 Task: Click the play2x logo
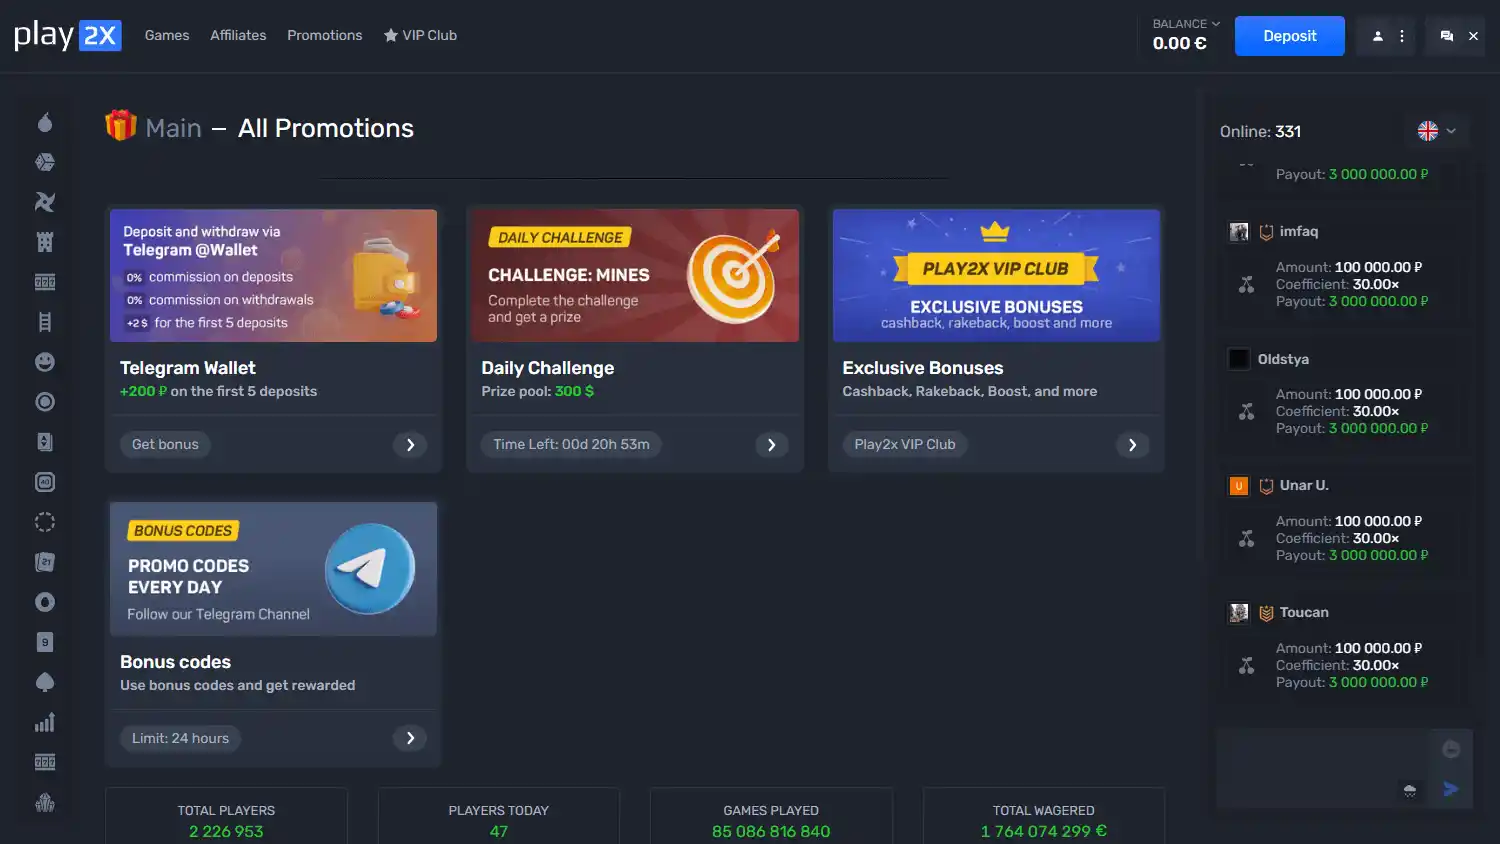click(68, 36)
